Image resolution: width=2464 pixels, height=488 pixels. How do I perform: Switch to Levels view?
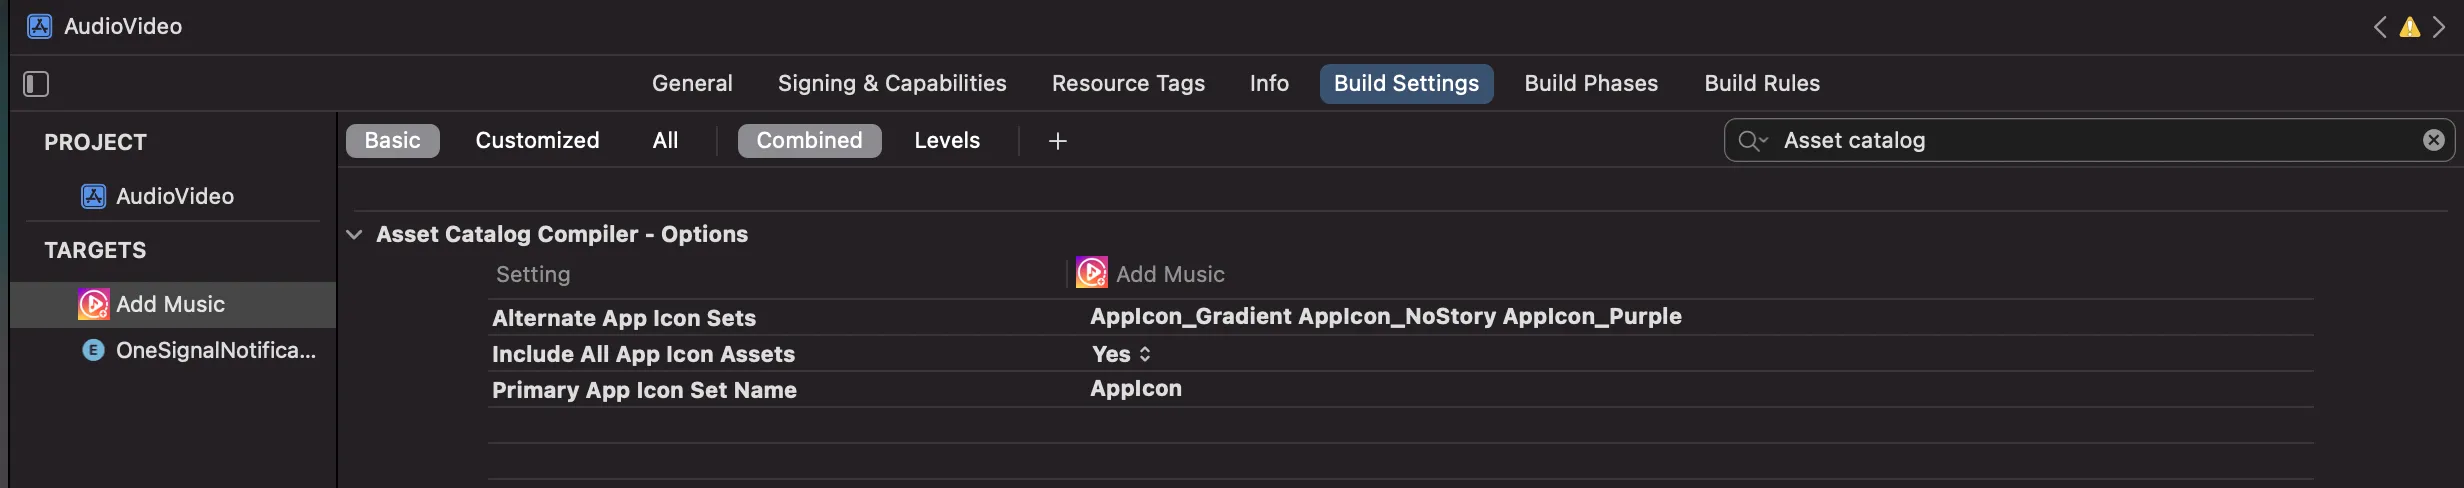coord(946,141)
